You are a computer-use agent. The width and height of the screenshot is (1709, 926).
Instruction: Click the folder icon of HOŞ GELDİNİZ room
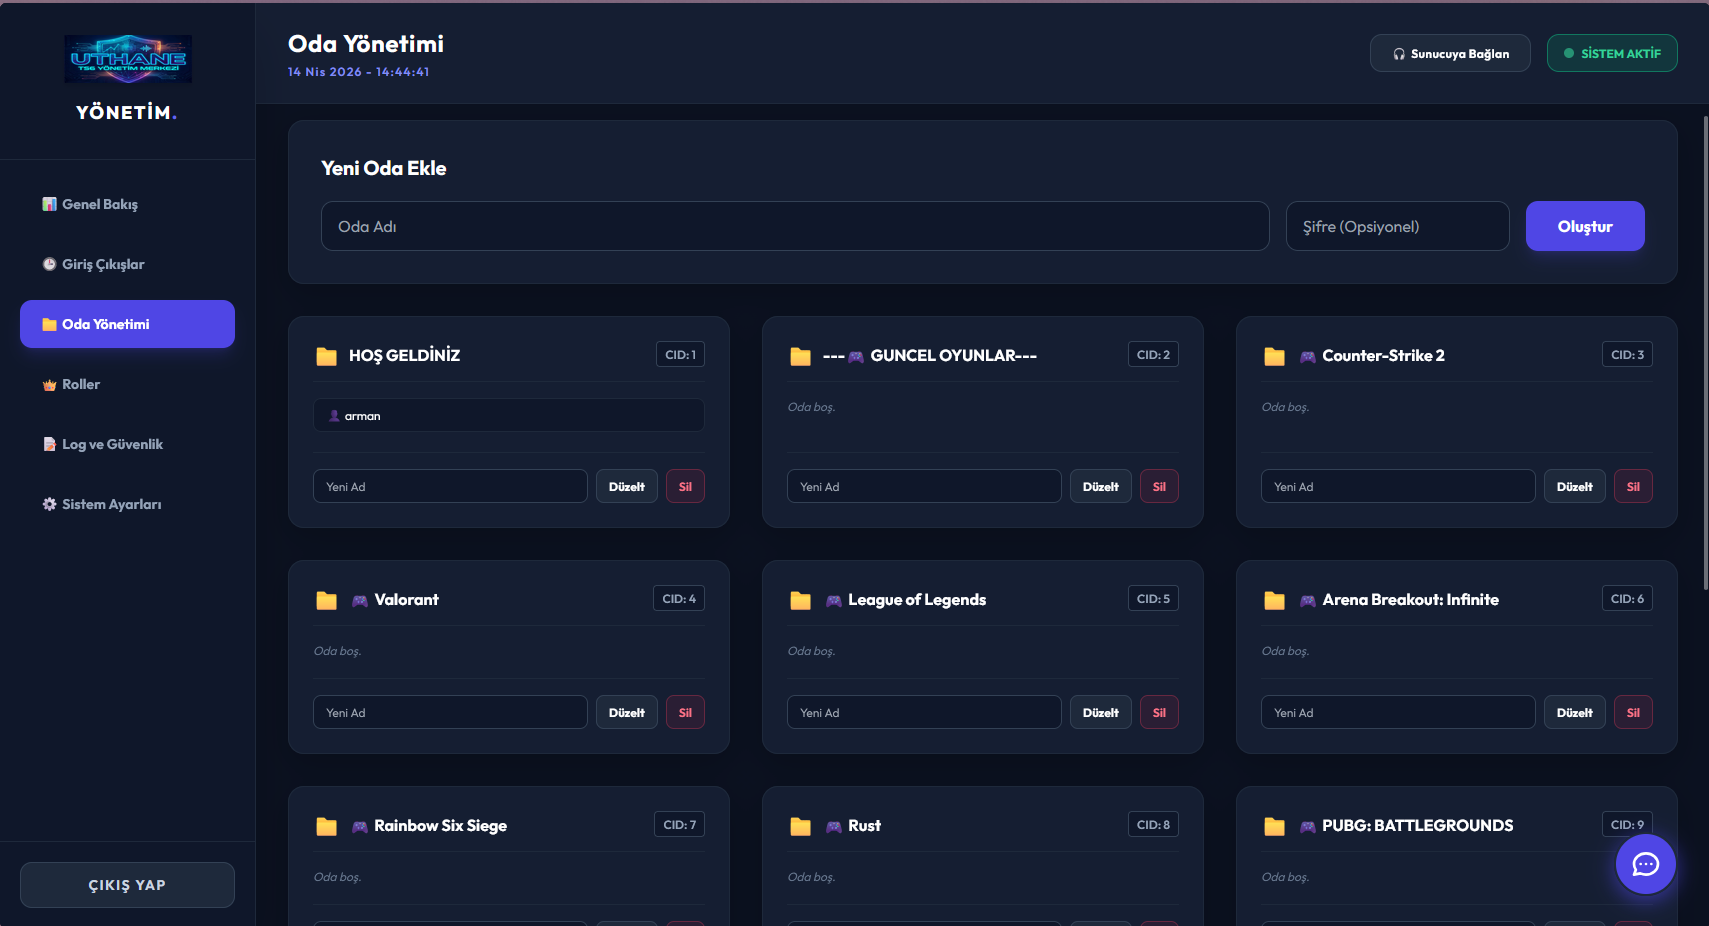pyautogui.click(x=327, y=356)
